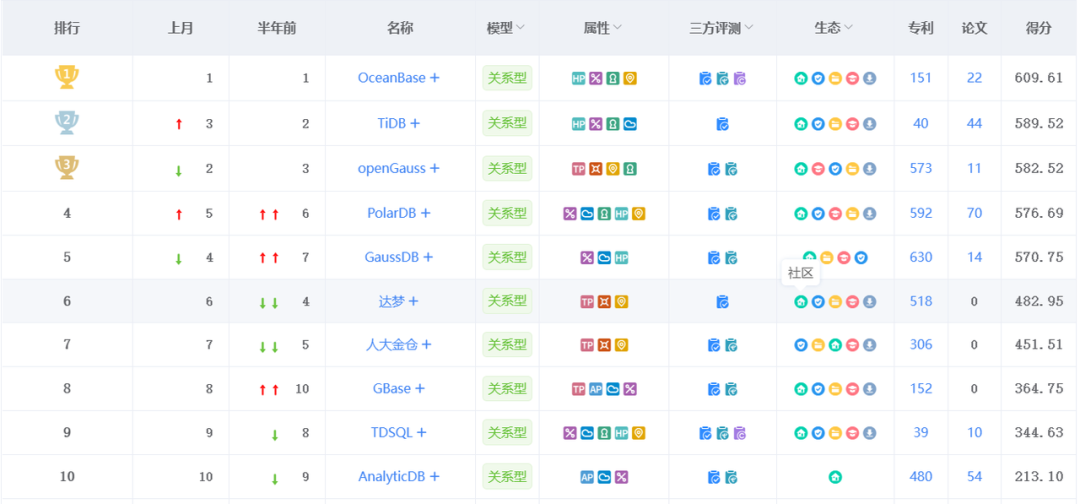
Task: Click the red graduation cap icon in PolarDB row
Action: pos(835,213)
